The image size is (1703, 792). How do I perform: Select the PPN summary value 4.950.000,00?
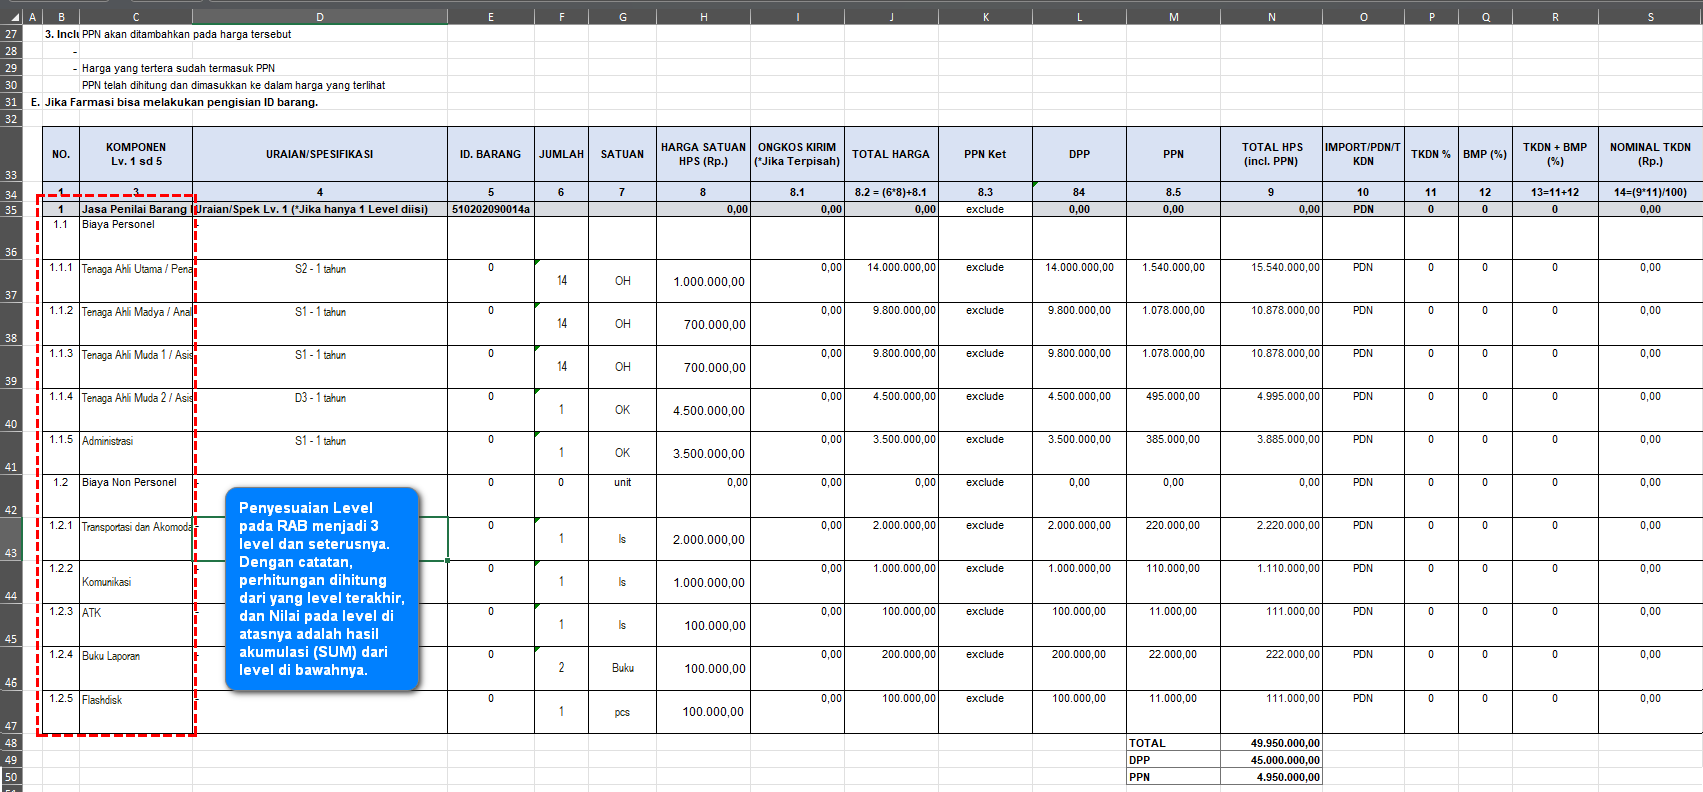point(1271,777)
